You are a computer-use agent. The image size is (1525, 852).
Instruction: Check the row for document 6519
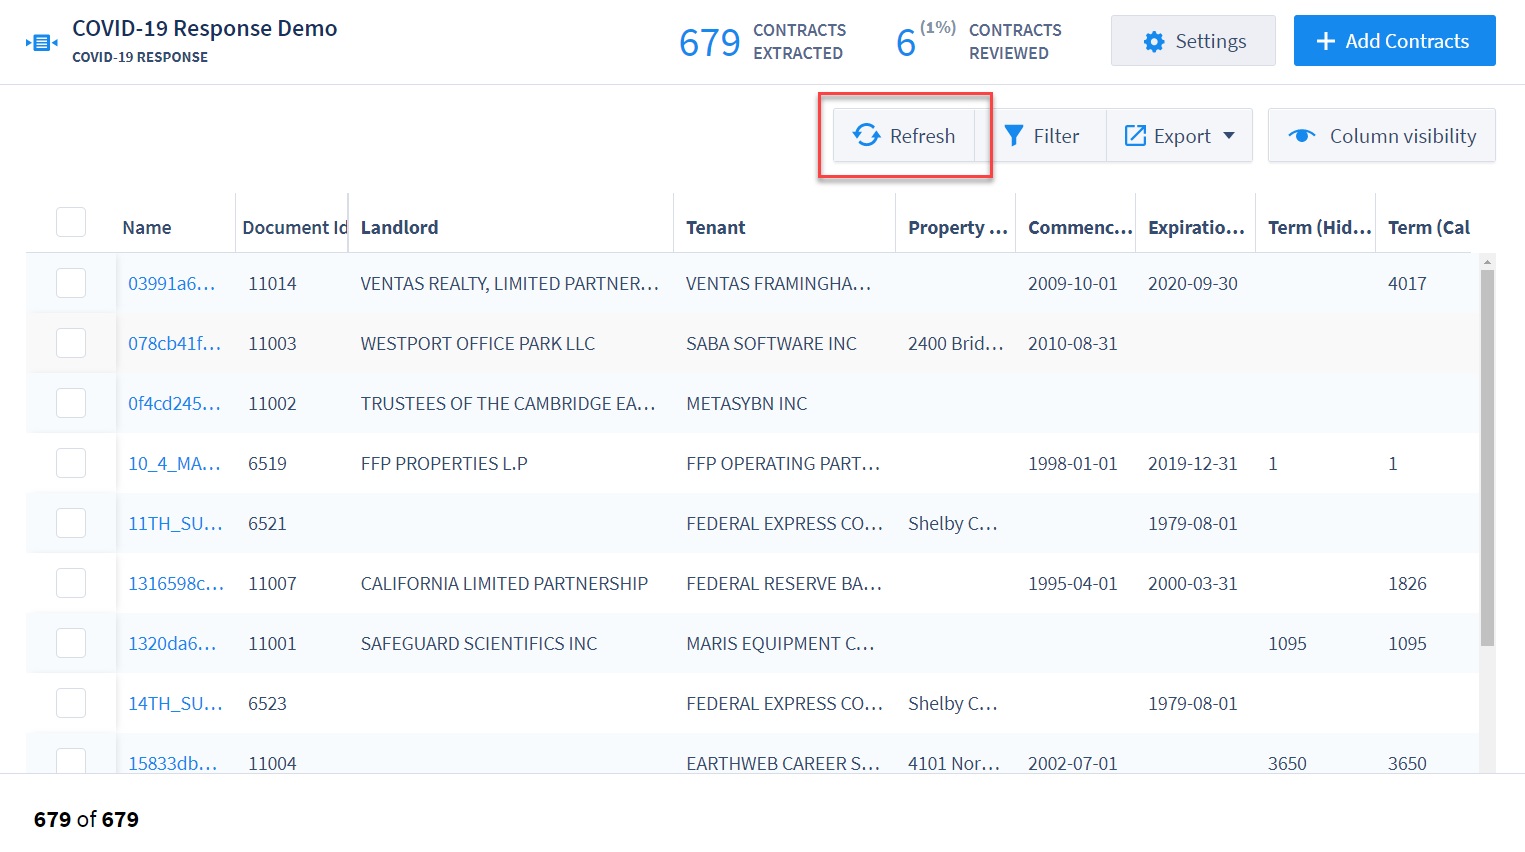click(x=71, y=463)
